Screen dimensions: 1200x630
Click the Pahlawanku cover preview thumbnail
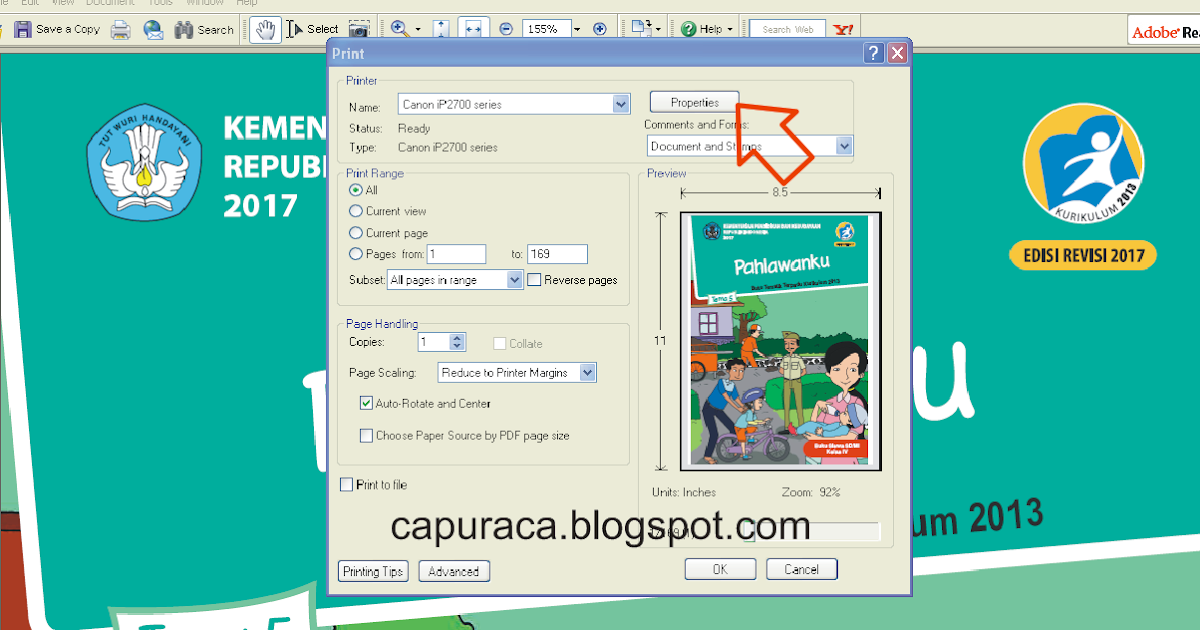[780, 341]
